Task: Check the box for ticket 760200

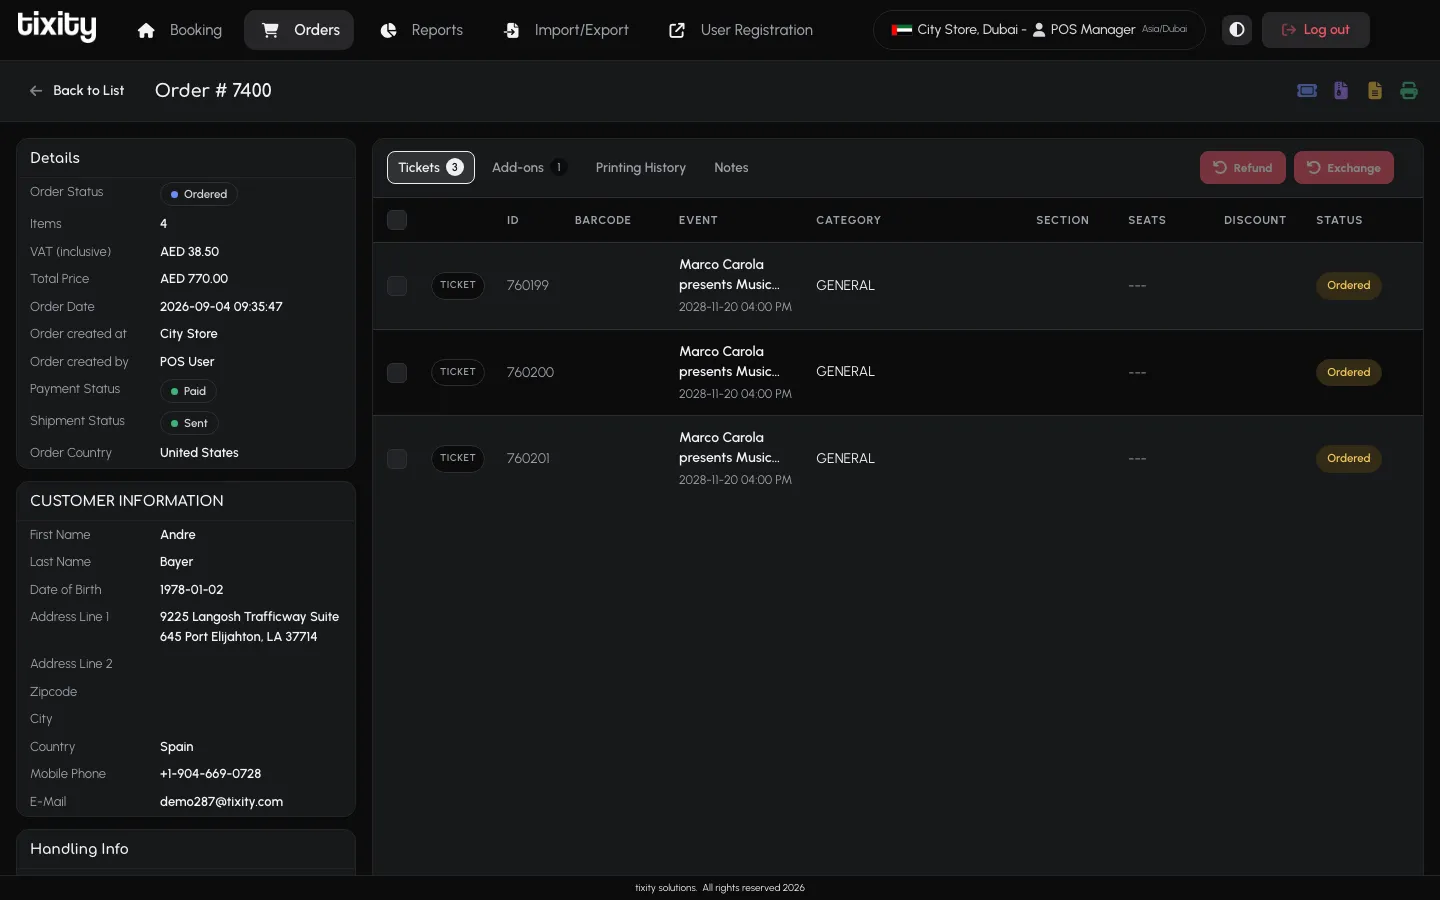Action: [397, 373]
